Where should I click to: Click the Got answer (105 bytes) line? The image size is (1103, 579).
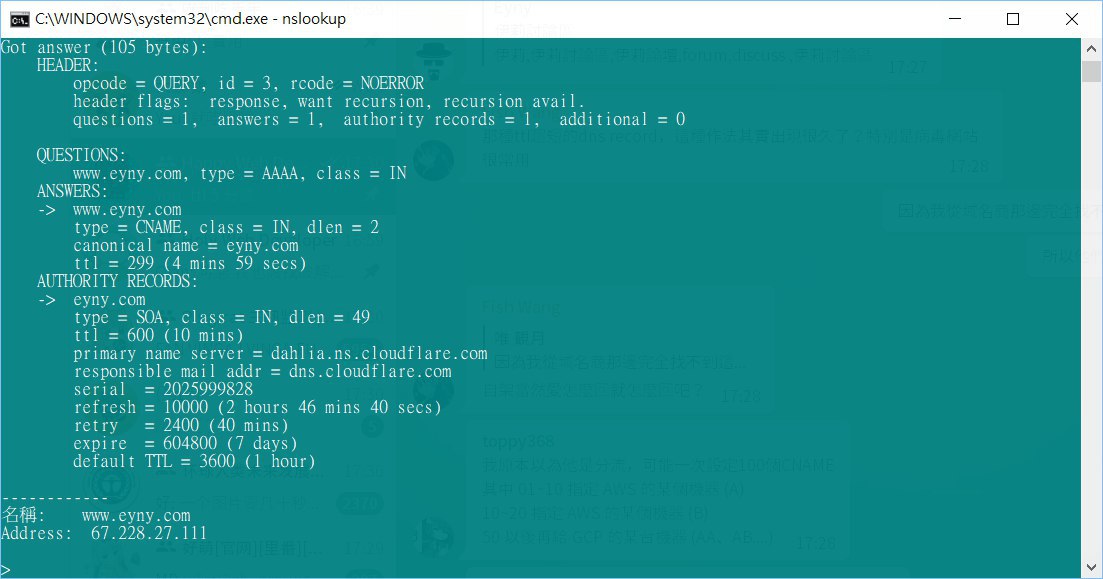point(104,47)
